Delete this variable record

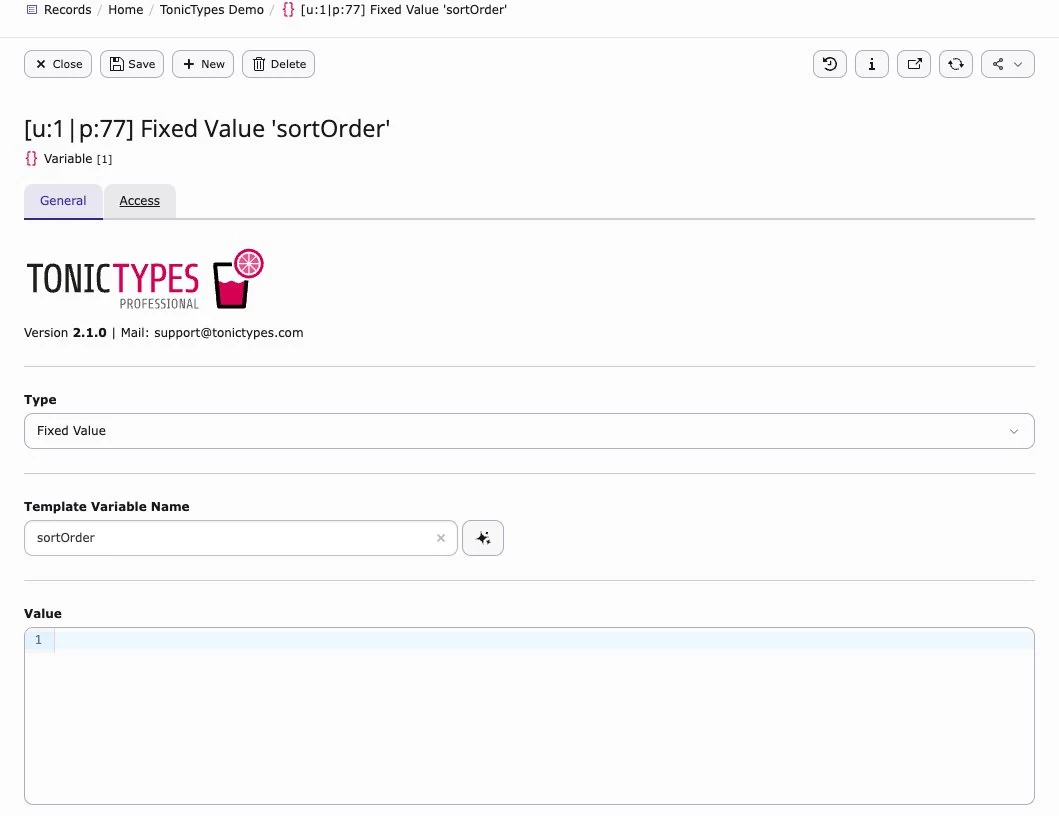279,64
